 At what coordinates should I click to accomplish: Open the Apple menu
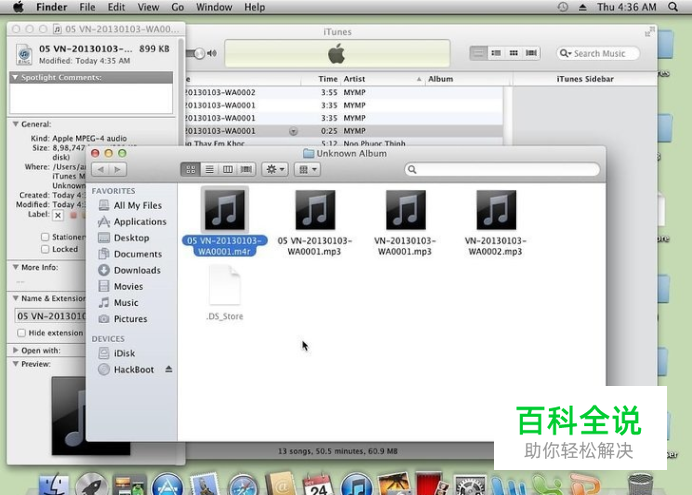click(19, 7)
